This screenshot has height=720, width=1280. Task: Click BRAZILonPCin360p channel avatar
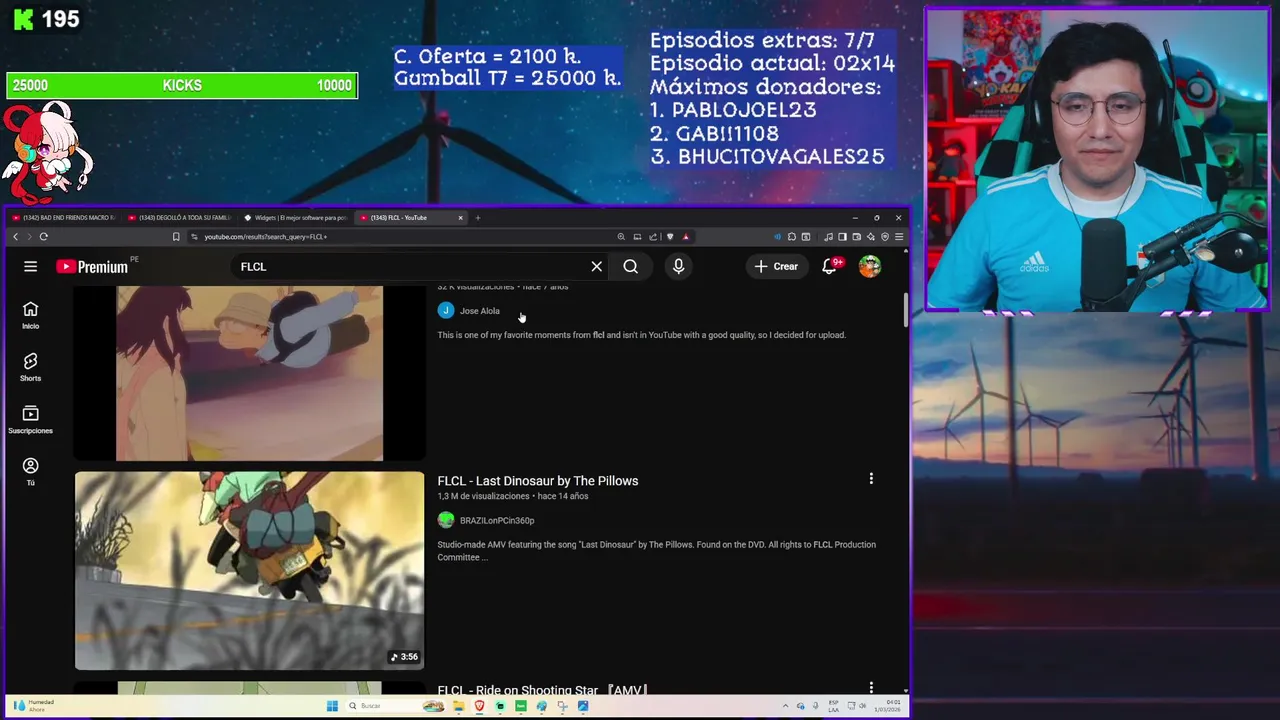446,520
